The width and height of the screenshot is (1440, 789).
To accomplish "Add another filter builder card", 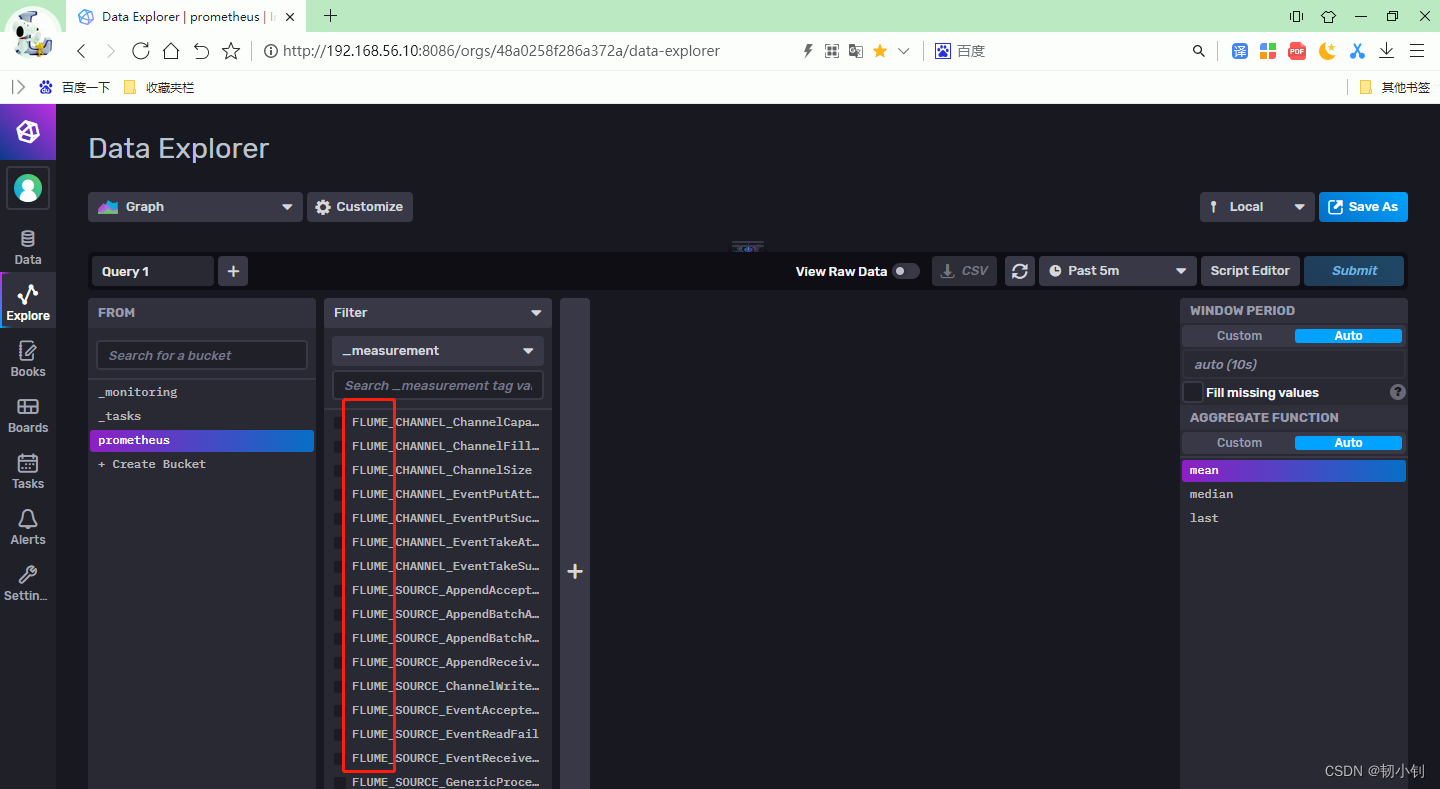I will click(575, 572).
